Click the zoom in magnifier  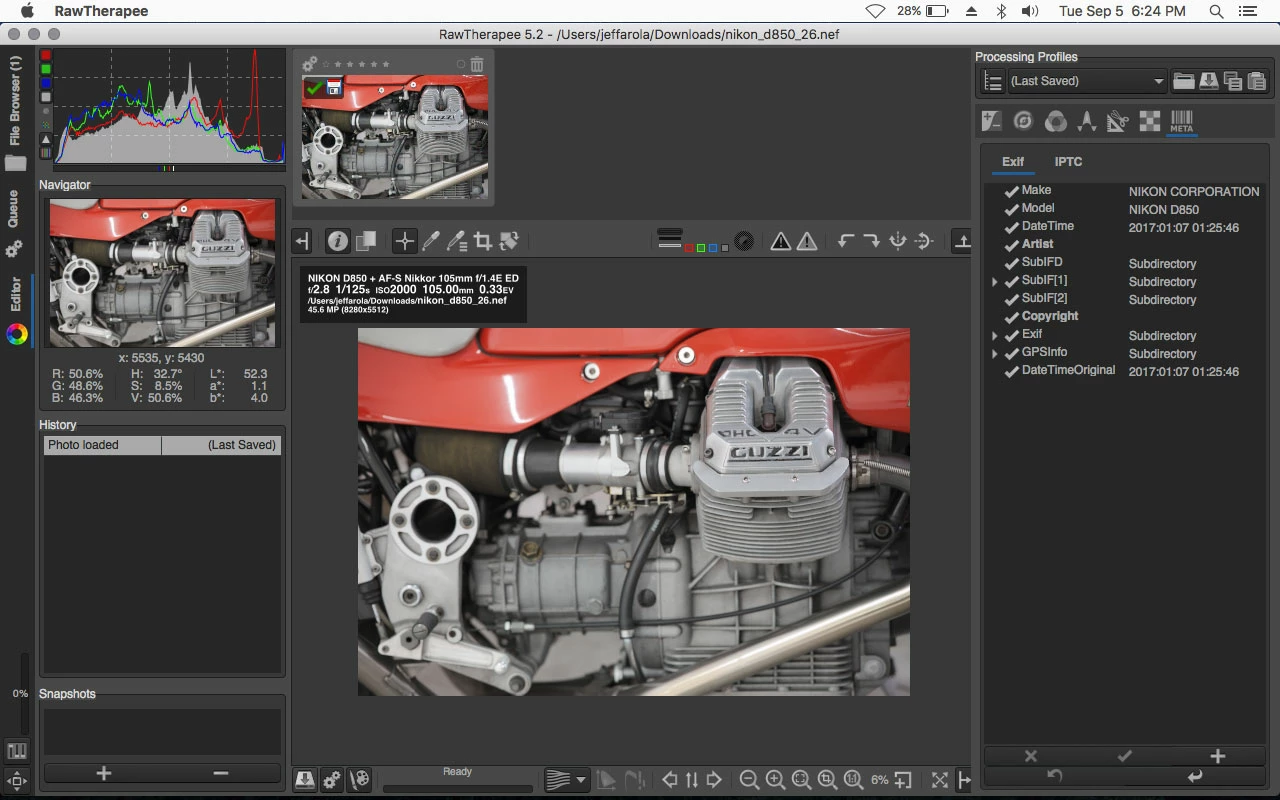775,780
